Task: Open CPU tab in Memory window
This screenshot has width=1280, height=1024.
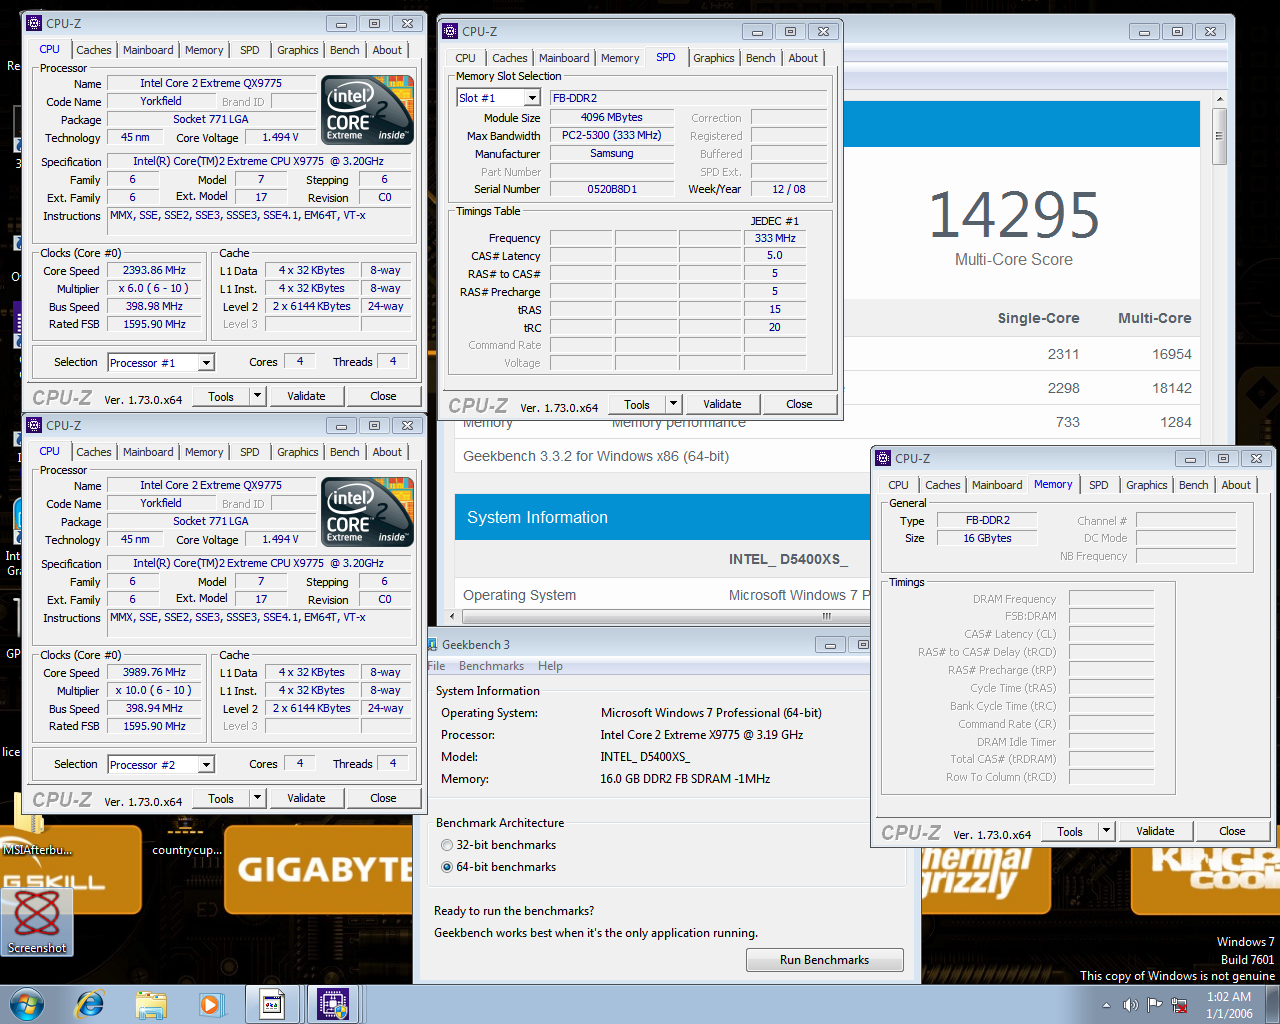Action: point(899,485)
